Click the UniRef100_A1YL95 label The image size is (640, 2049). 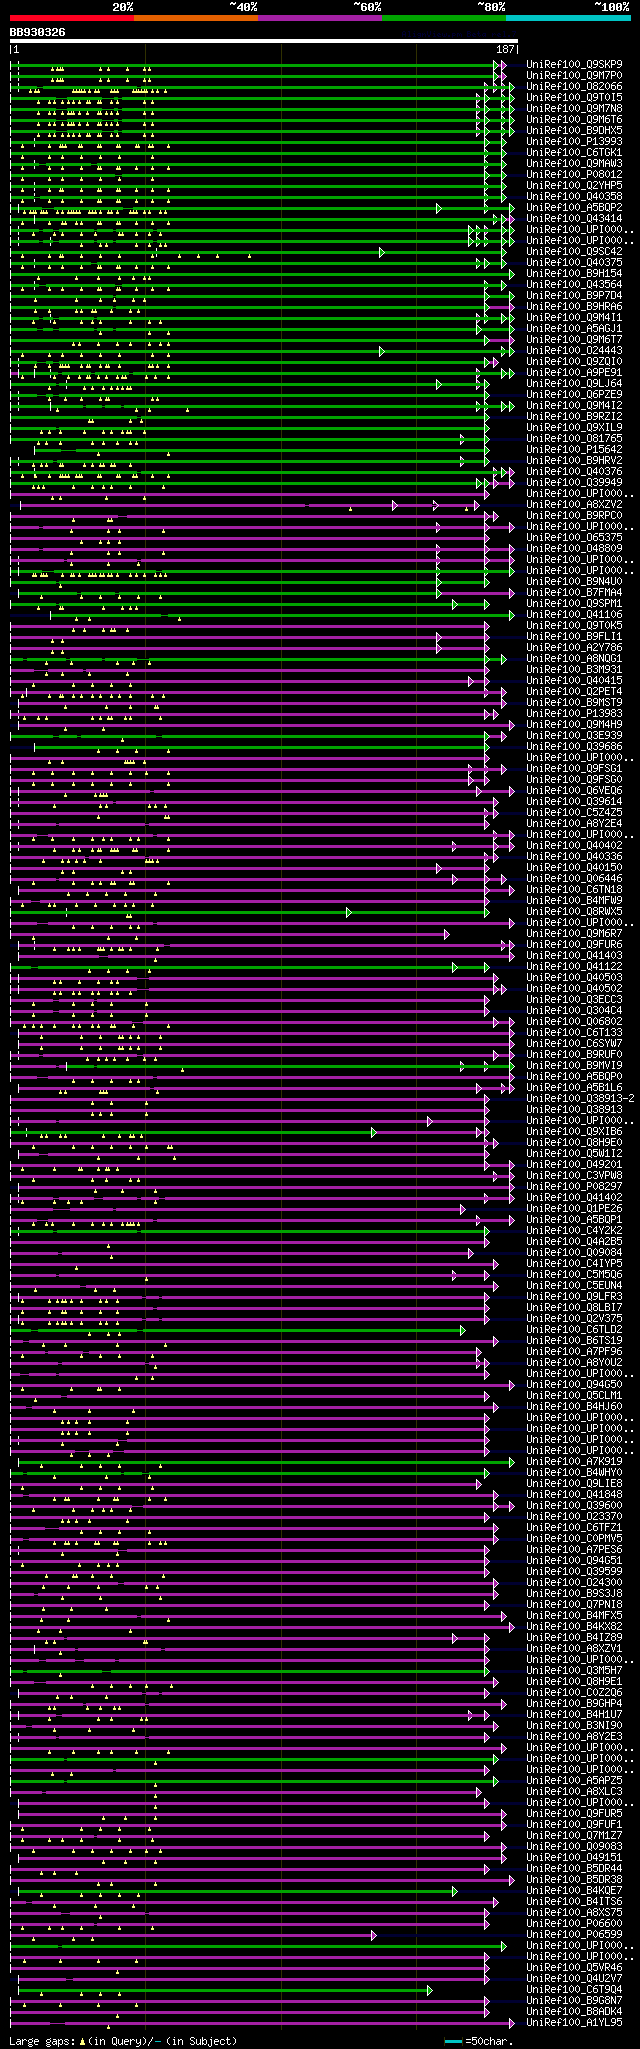pos(574,2022)
